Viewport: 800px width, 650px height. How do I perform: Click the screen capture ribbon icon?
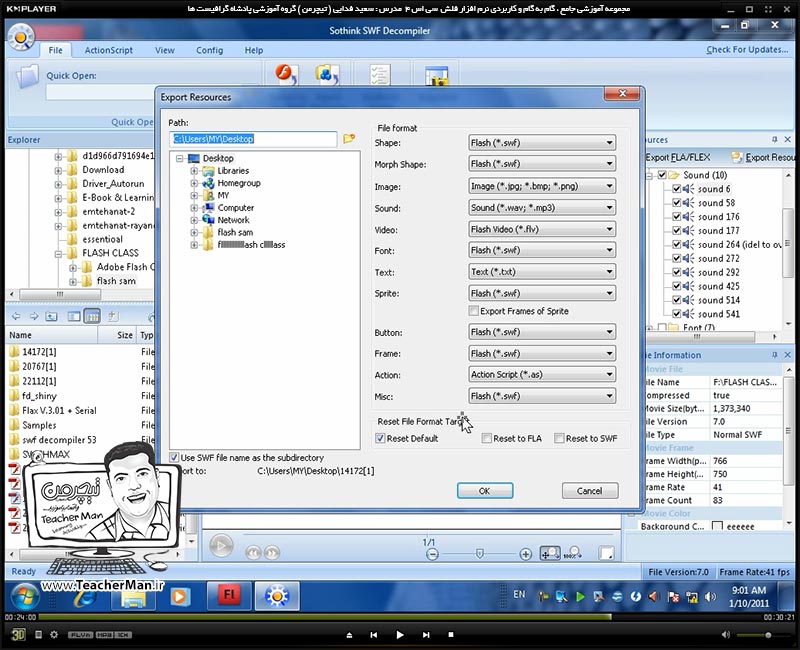pyautogui.click(x=436, y=76)
